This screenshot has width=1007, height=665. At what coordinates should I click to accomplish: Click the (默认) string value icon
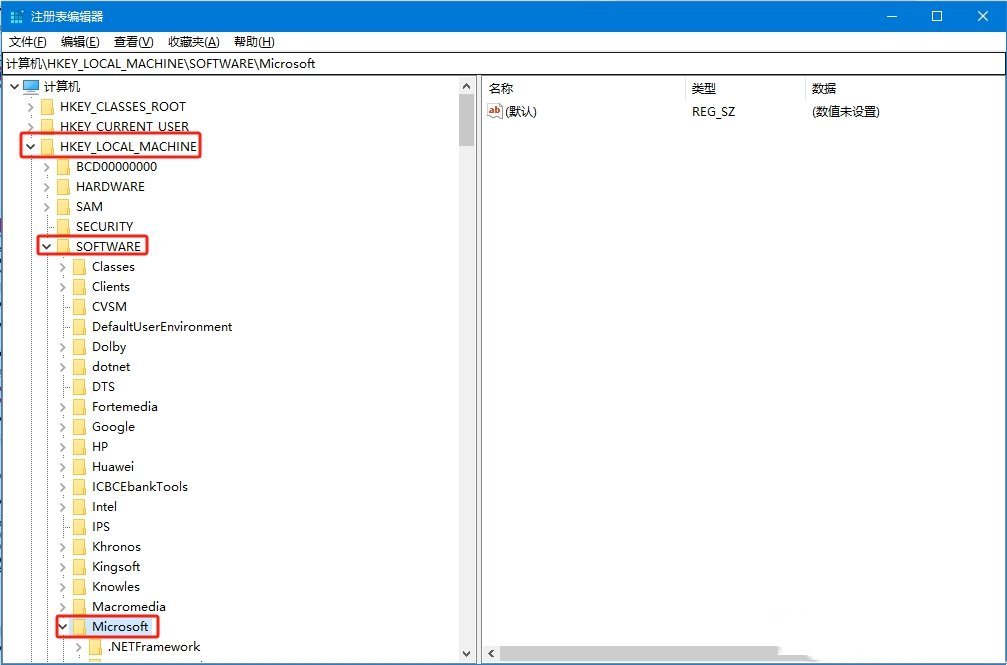tap(495, 111)
